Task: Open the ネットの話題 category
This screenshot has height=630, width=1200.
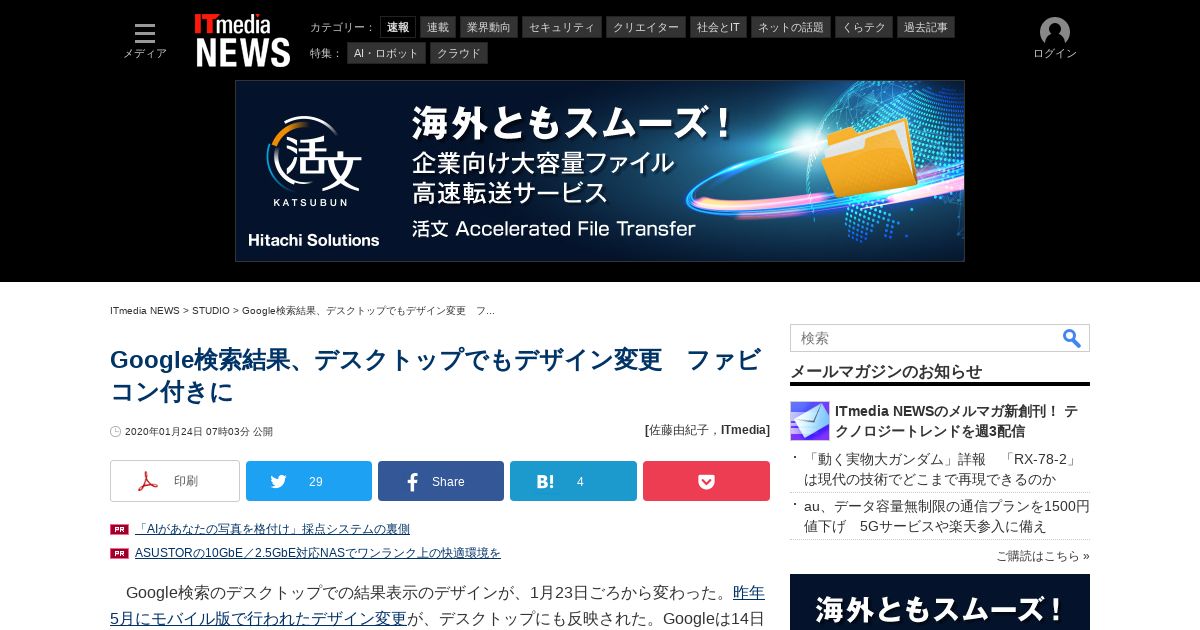Action: 791,27
